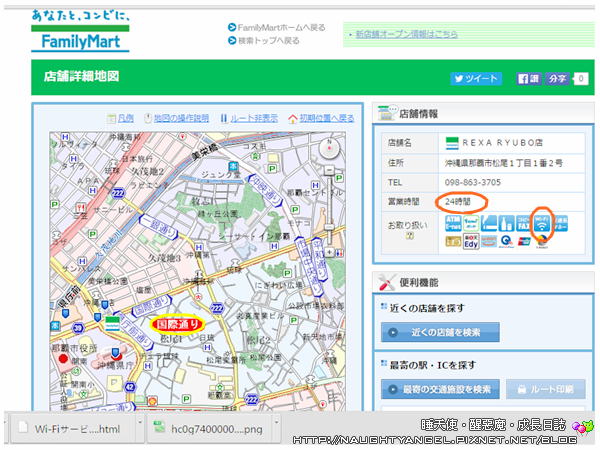600x450 pixels.
Task: Click the 'ルート印刷' print button
Action: [x=546, y=389]
